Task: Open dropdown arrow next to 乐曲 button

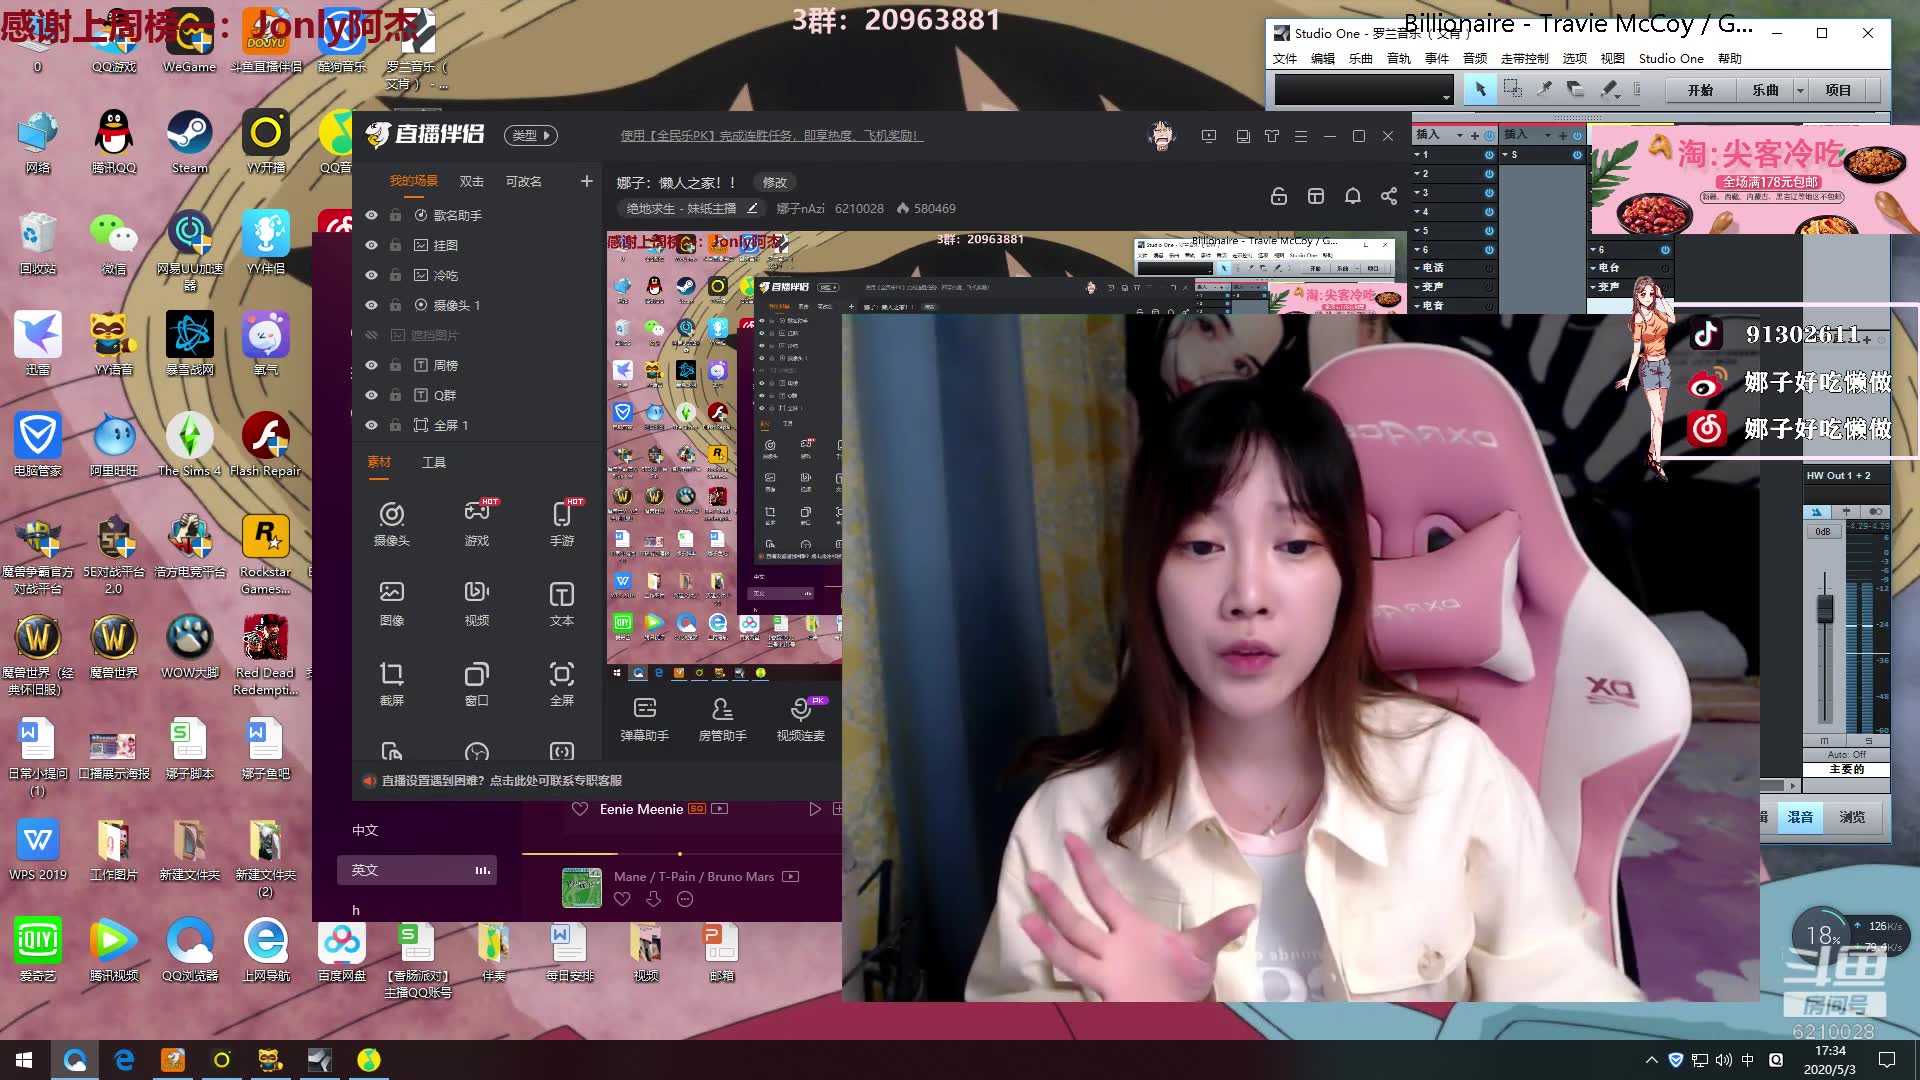Action: [1800, 90]
